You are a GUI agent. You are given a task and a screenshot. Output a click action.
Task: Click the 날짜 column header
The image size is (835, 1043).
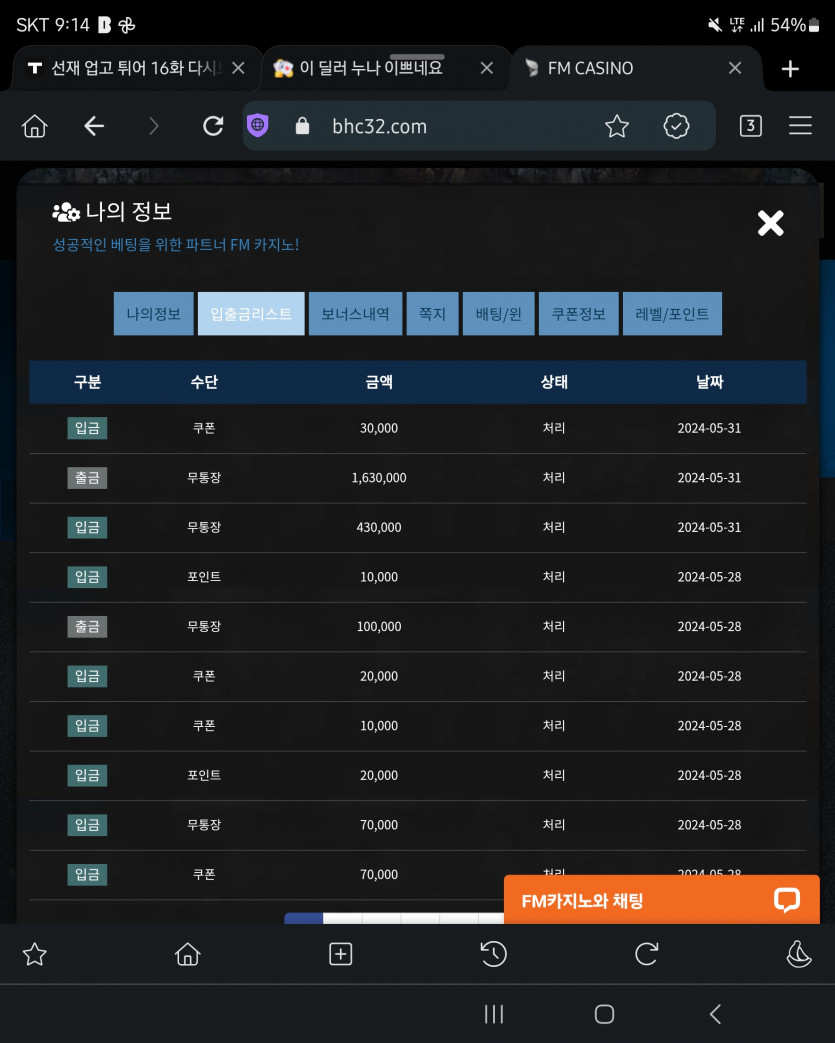click(709, 382)
